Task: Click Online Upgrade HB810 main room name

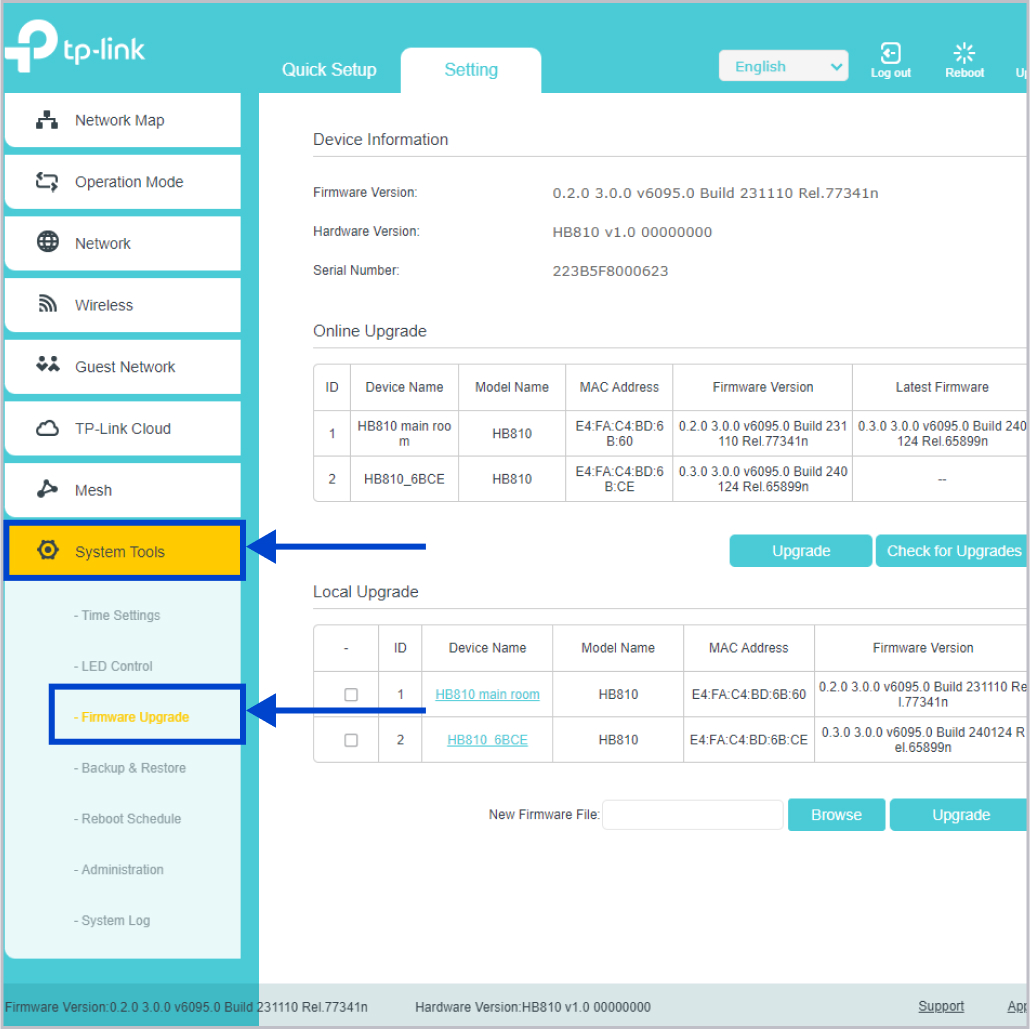Action: click(x=404, y=434)
